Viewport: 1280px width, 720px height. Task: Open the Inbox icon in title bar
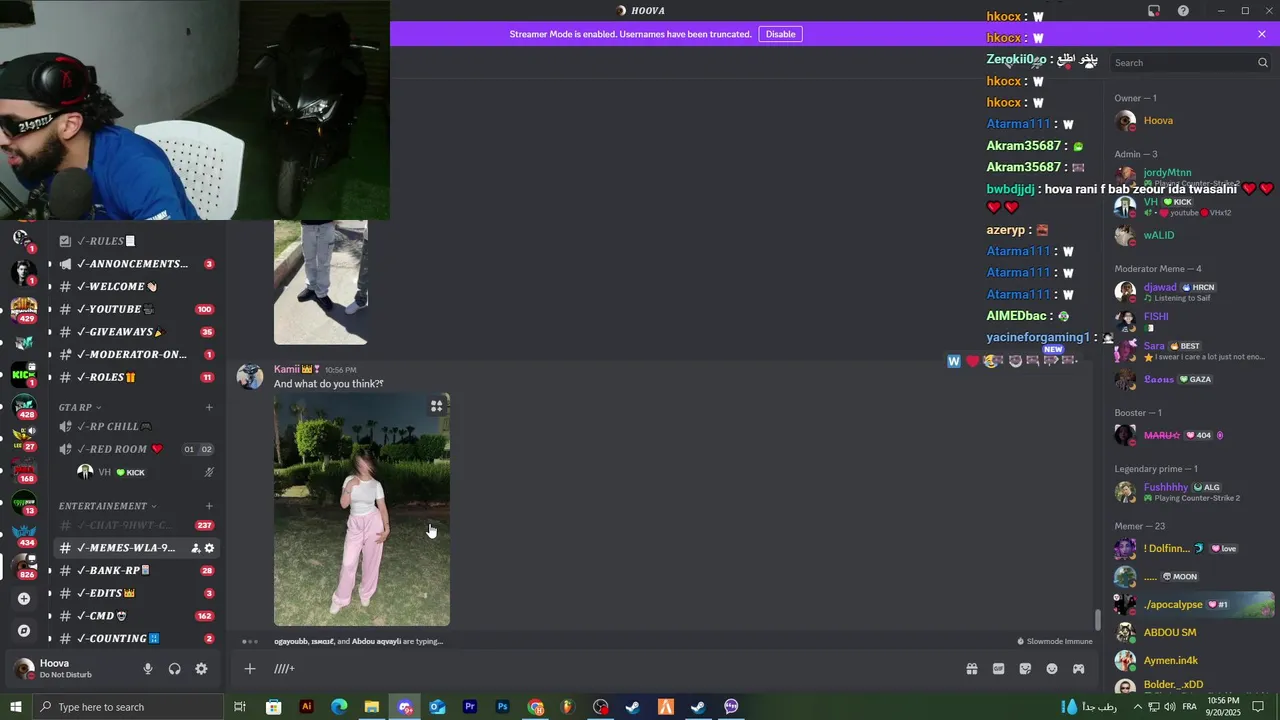click(x=1154, y=11)
